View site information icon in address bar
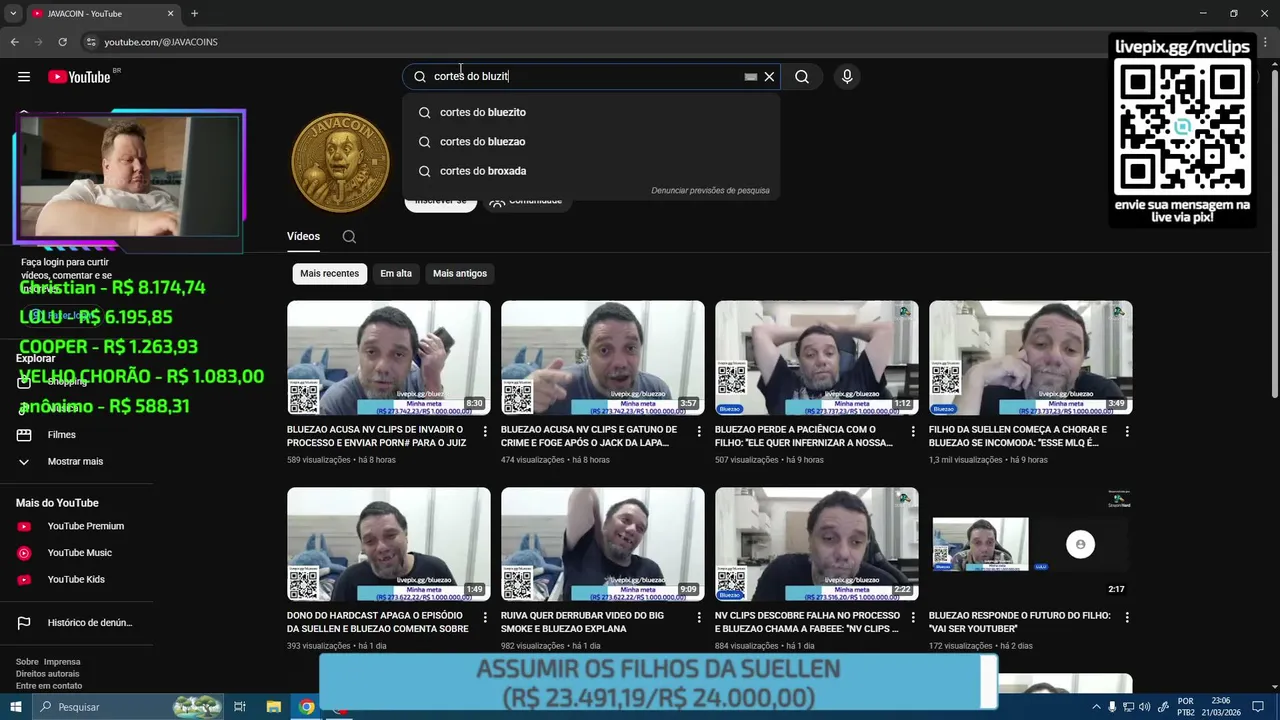Viewport: 1280px width, 720px height. (91, 42)
